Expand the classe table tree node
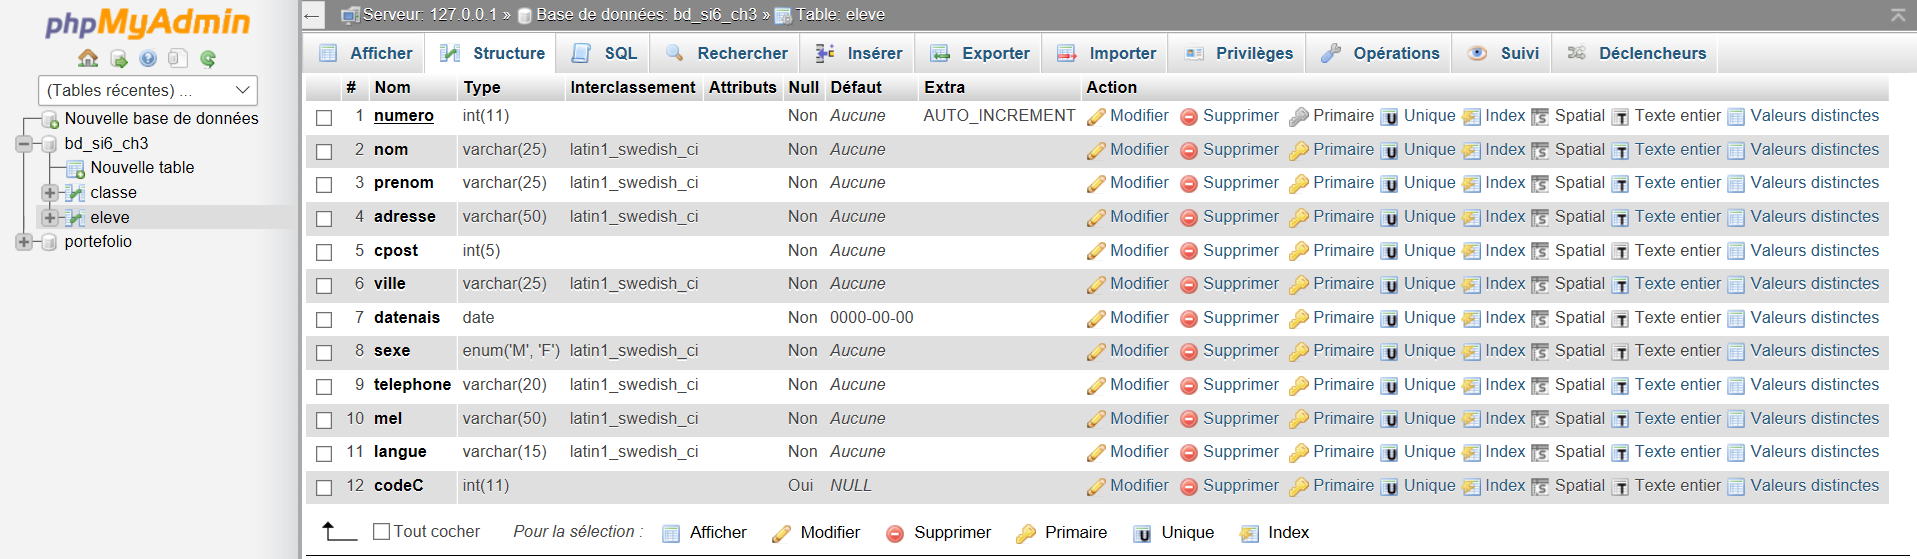Viewport: 1917px width, 559px height. (49, 192)
